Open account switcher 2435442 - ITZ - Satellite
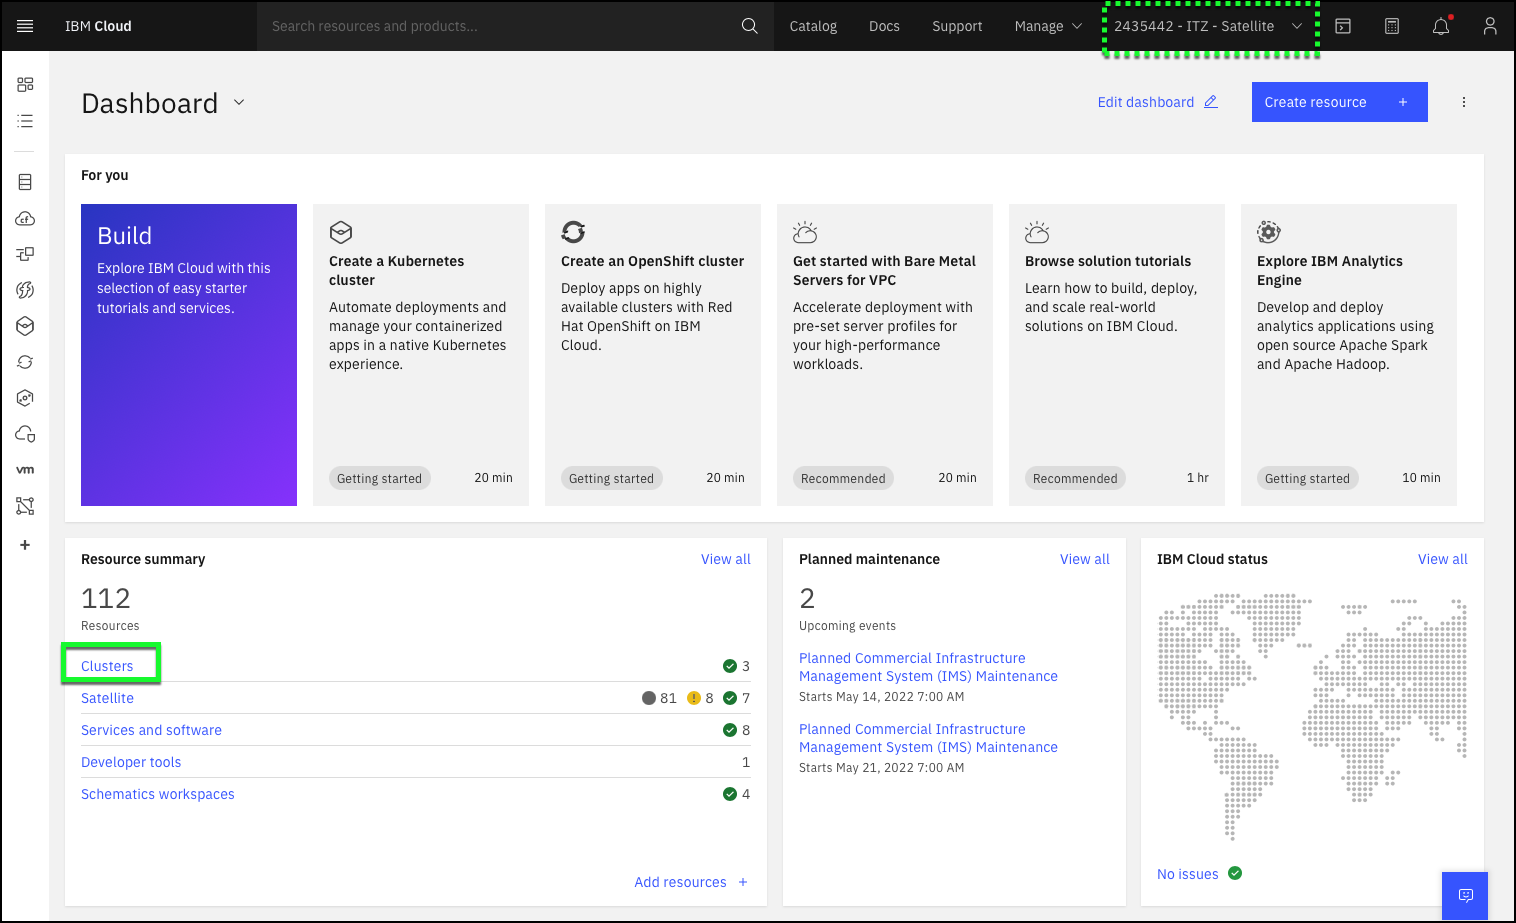 [x=1209, y=26]
